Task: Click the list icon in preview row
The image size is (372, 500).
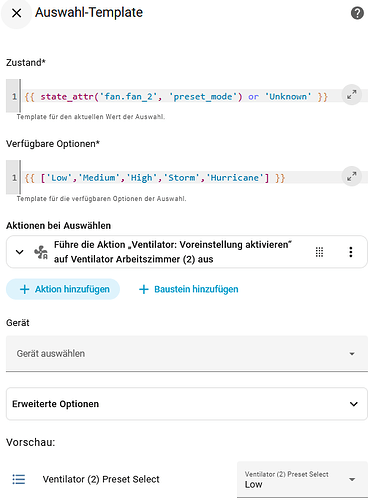Action: [19, 479]
